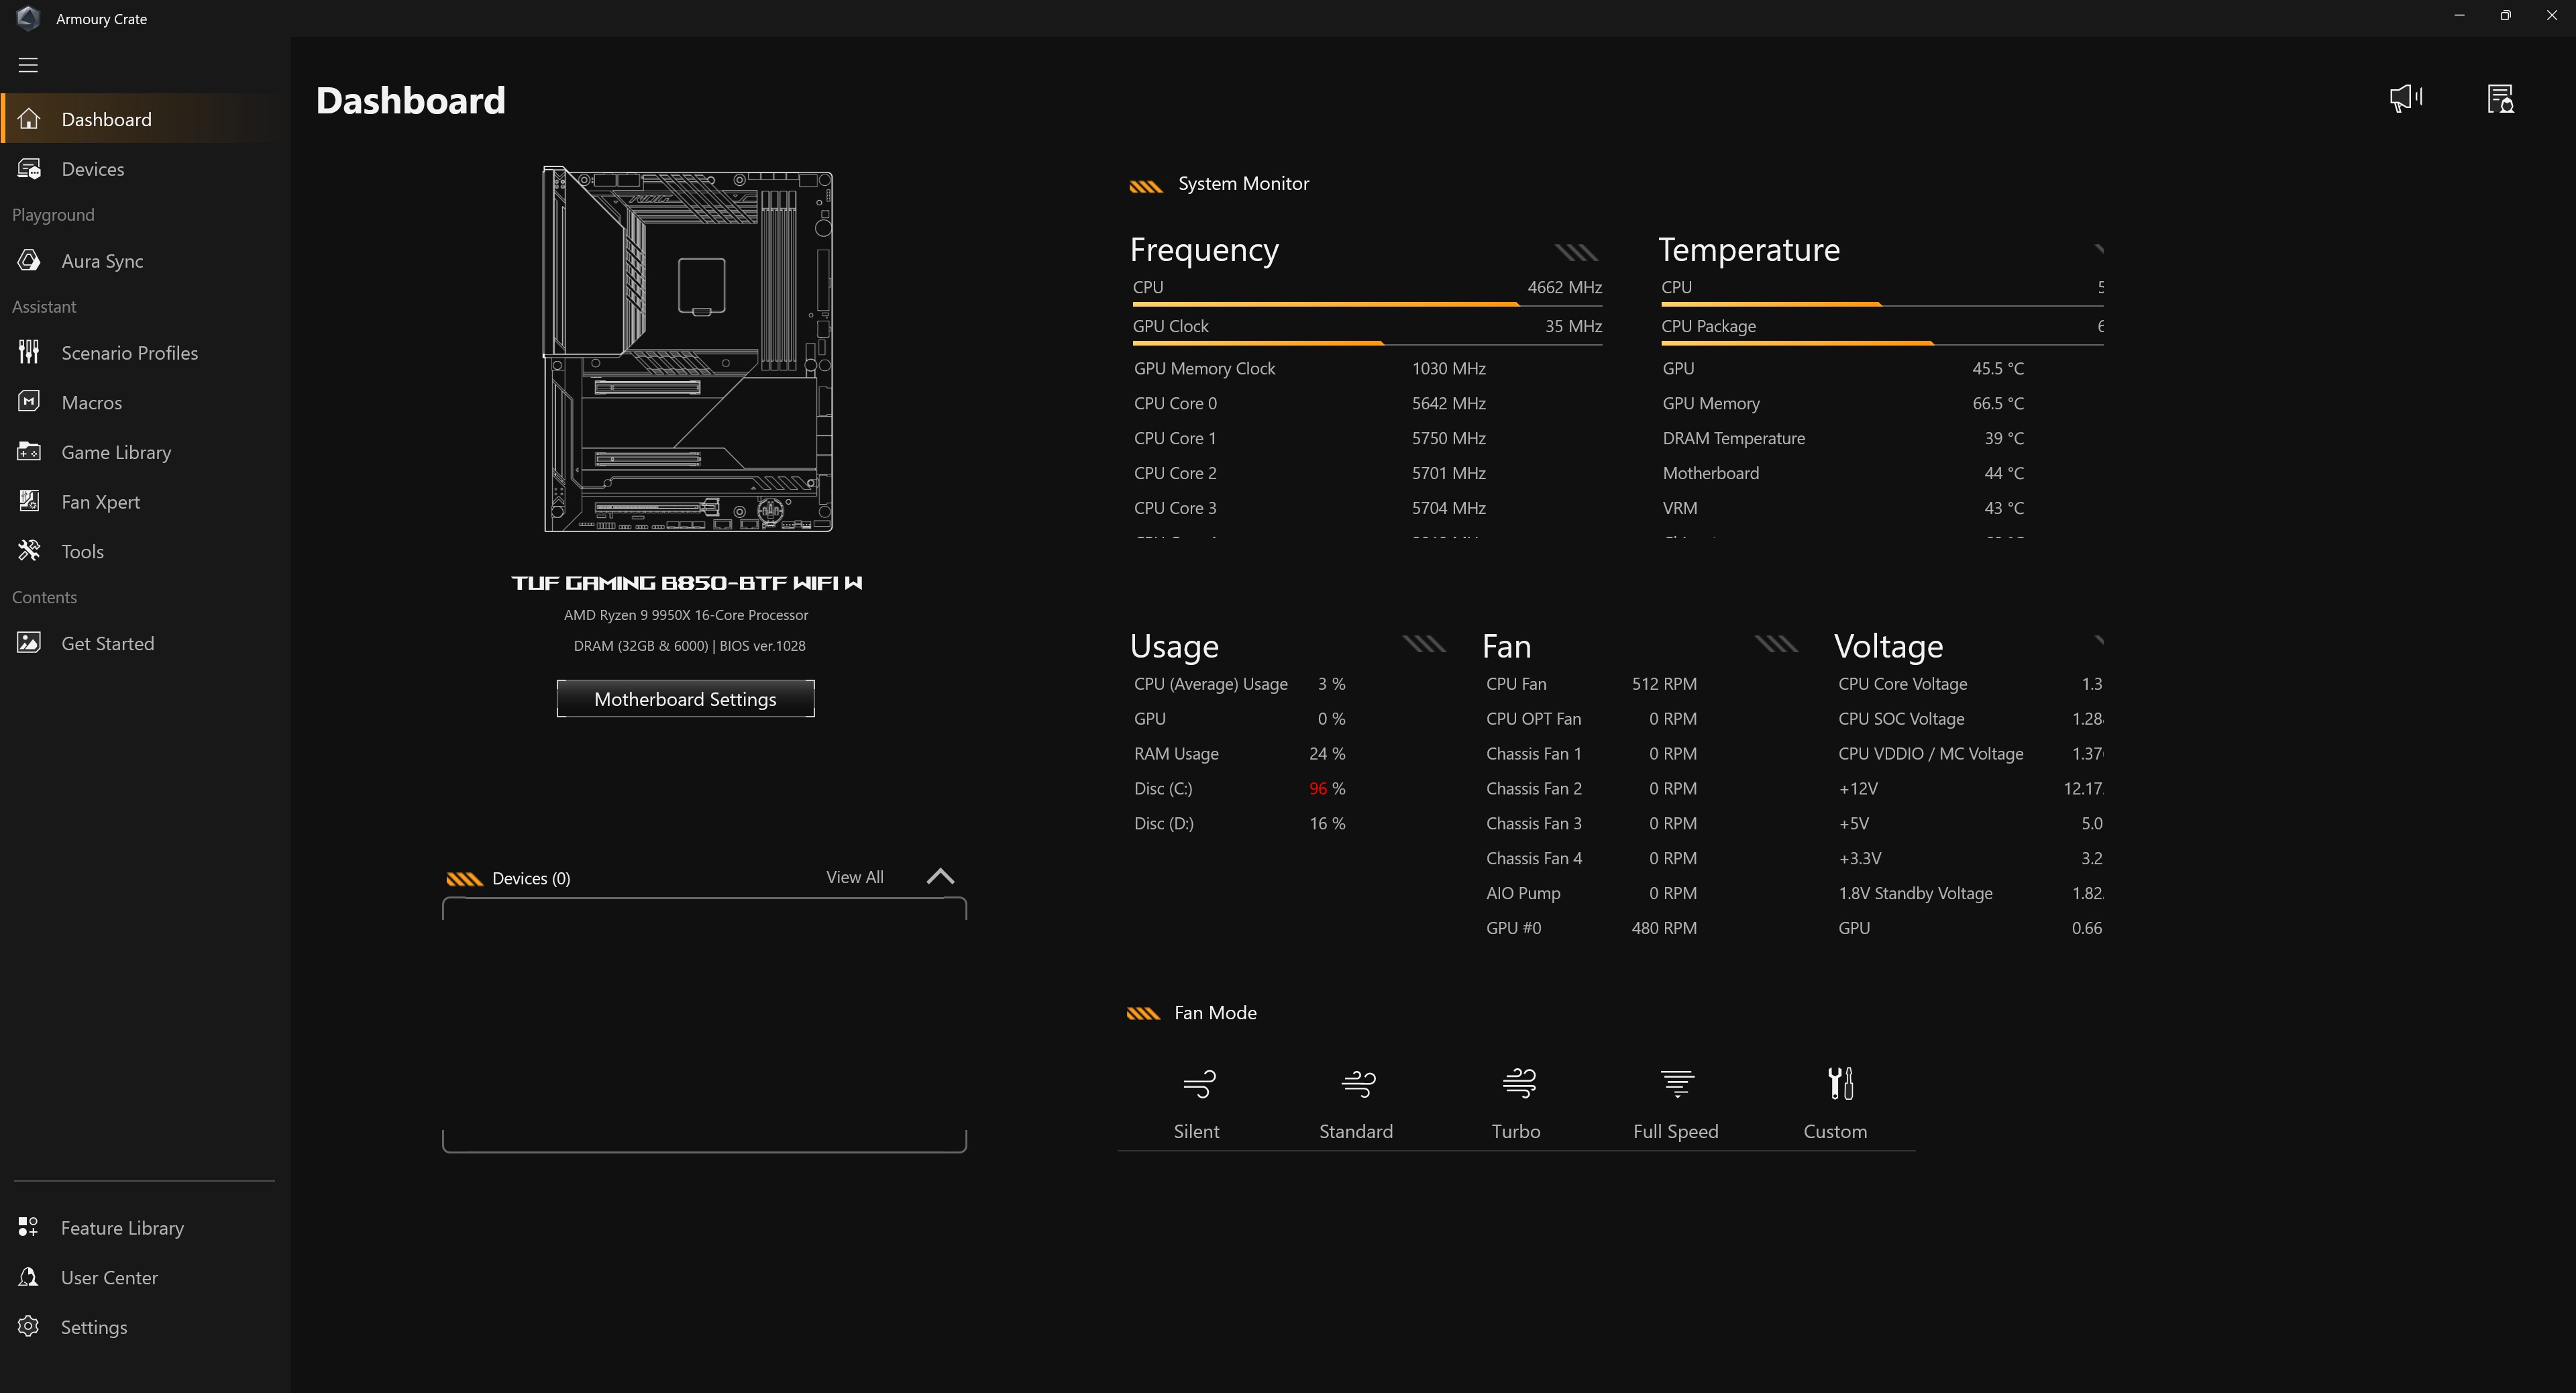Click the Aura Sync icon
The width and height of the screenshot is (2576, 1393).
click(29, 261)
